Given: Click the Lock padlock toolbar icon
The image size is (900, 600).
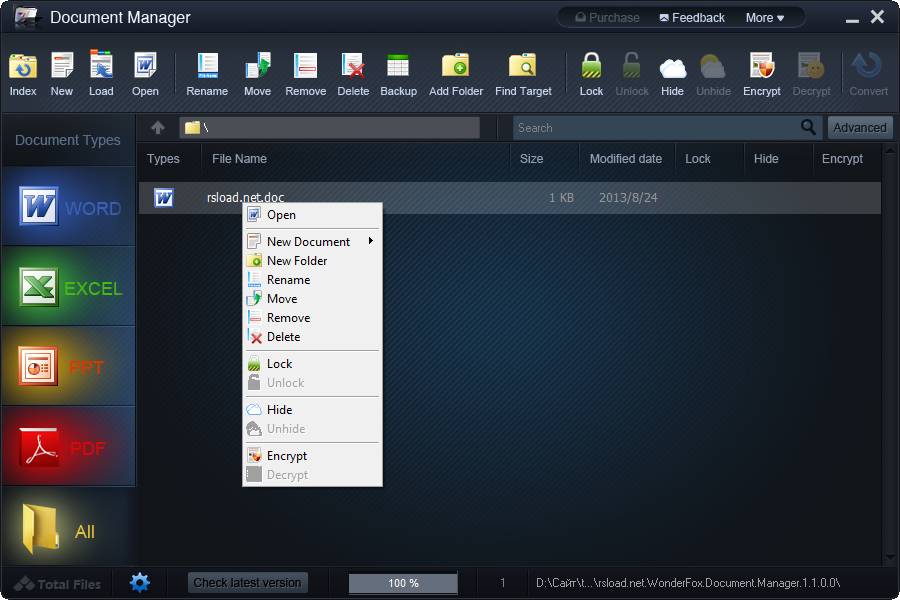Looking at the screenshot, I should [591, 65].
